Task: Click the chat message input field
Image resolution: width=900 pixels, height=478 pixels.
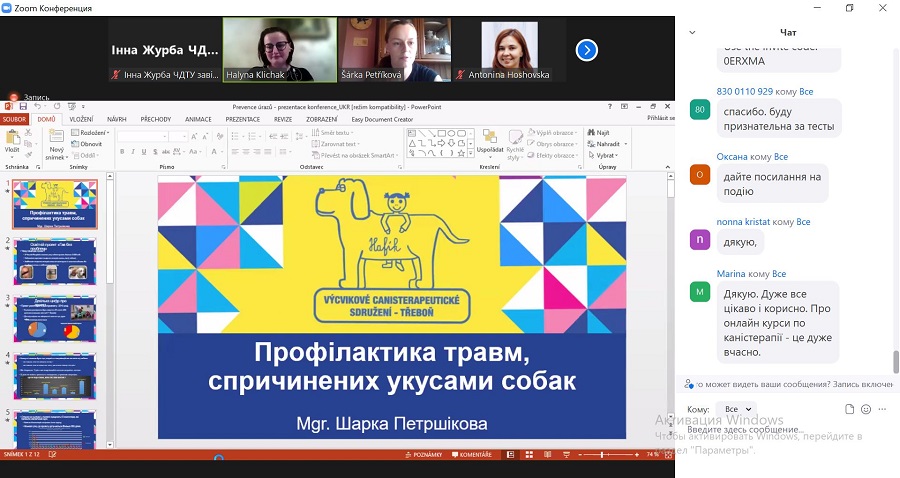Action: pyautogui.click(x=788, y=430)
